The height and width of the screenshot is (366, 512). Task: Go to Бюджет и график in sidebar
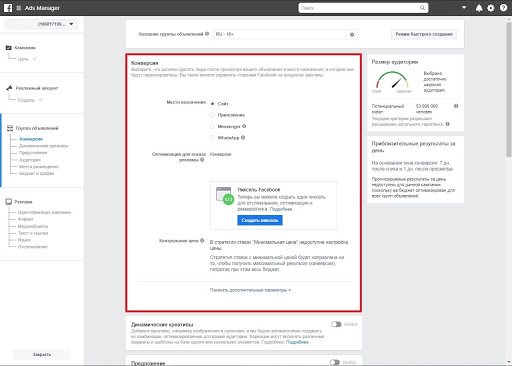pyautogui.click(x=36, y=173)
